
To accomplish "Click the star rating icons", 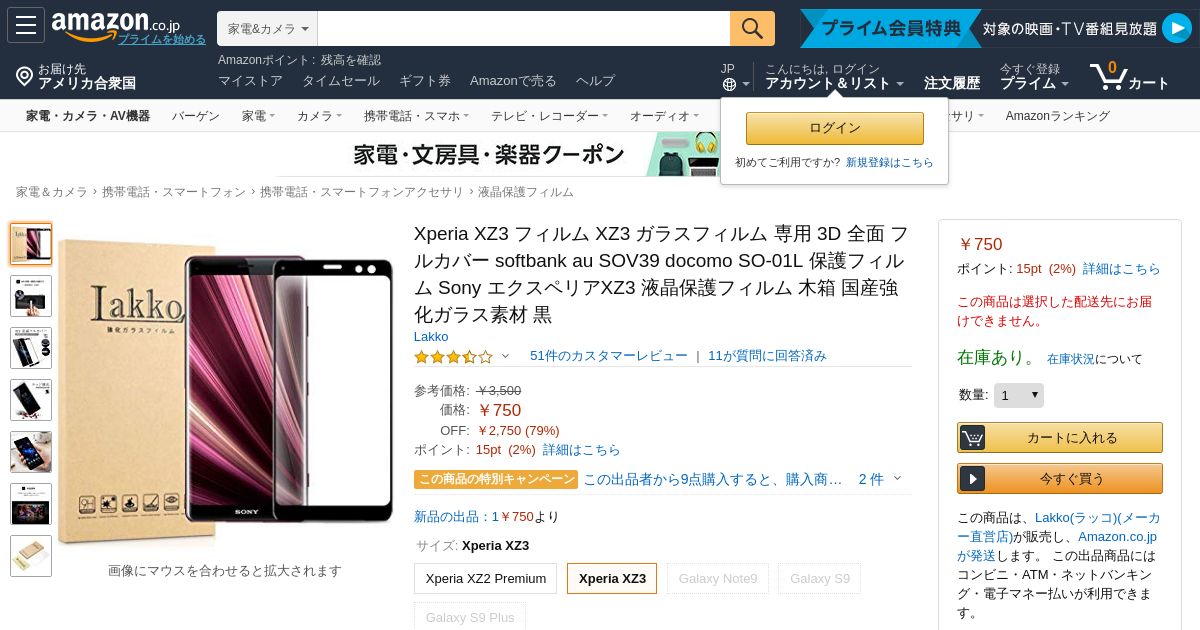I will (x=453, y=356).
